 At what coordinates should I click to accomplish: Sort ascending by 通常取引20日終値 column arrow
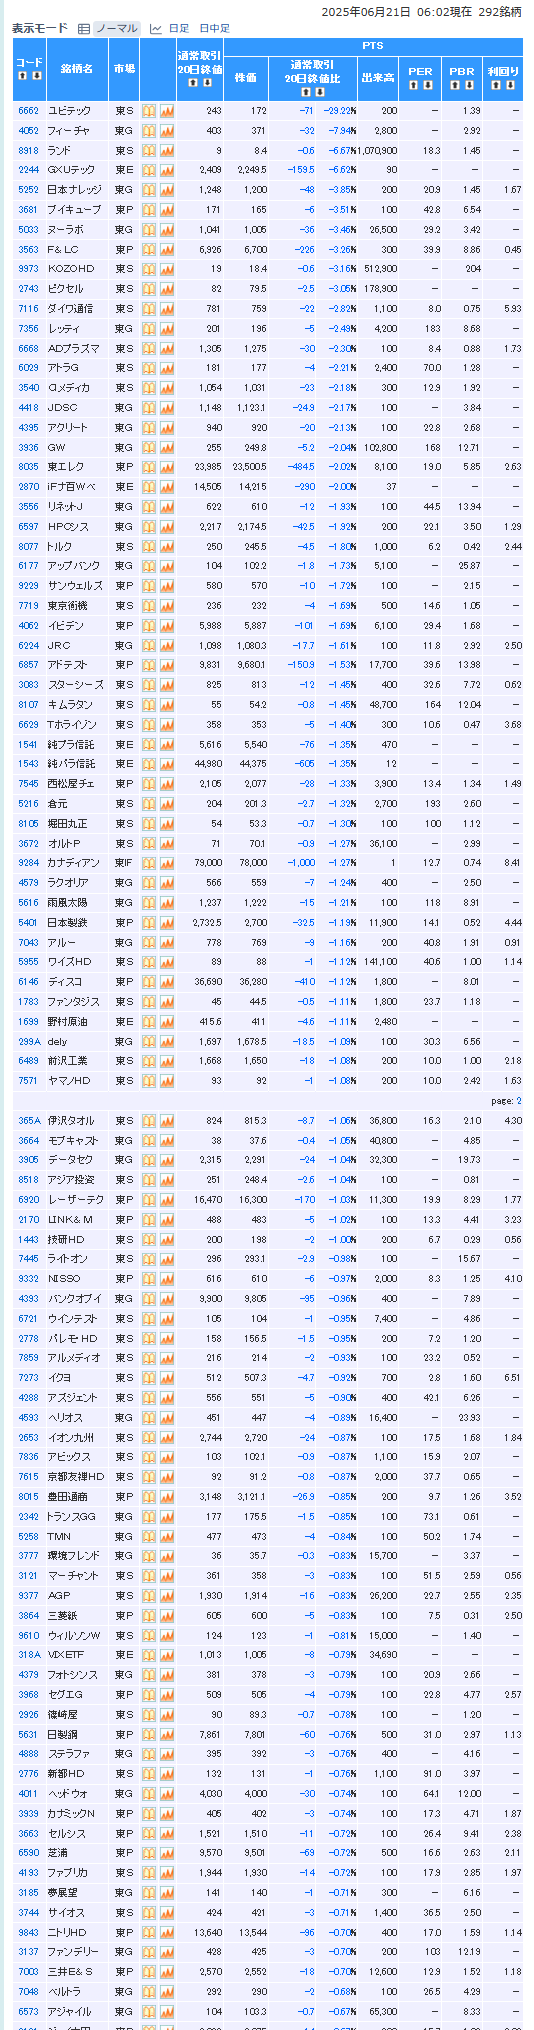pyautogui.click(x=193, y=83)
